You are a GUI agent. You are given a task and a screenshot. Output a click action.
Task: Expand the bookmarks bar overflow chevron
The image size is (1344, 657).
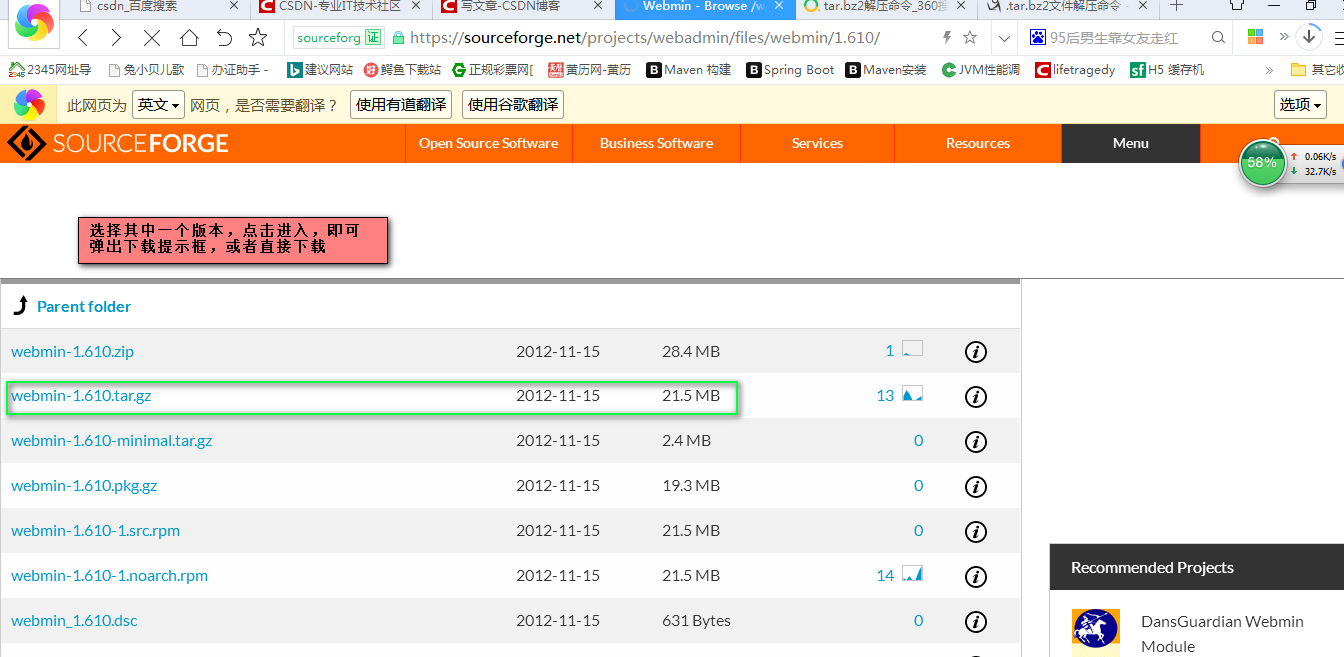(1270, 70)
